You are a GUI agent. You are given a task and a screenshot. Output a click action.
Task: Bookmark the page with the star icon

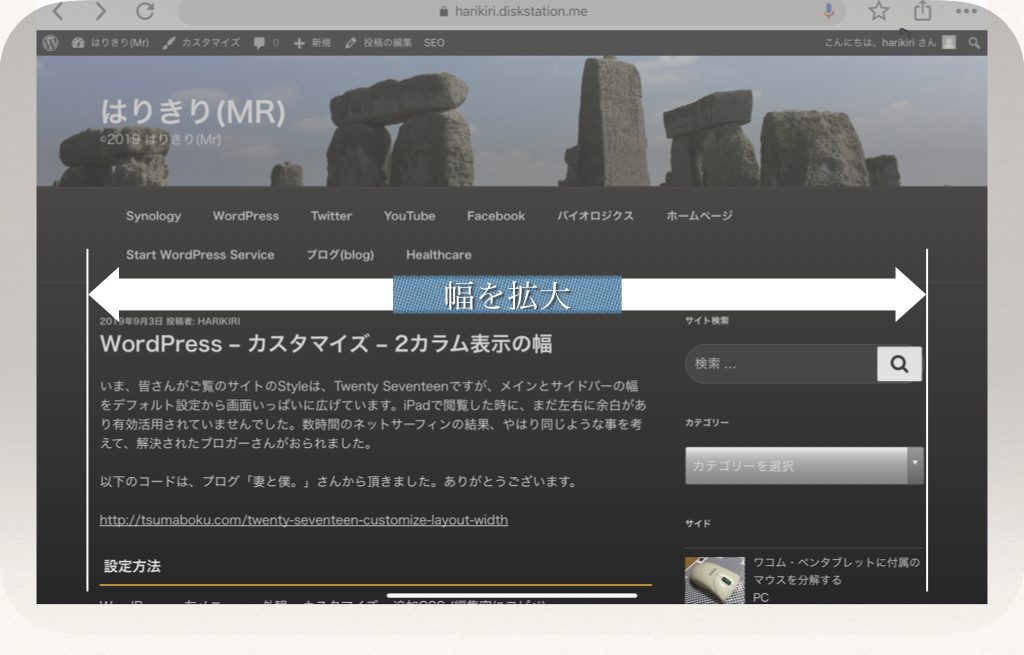(x=878, y=10)
